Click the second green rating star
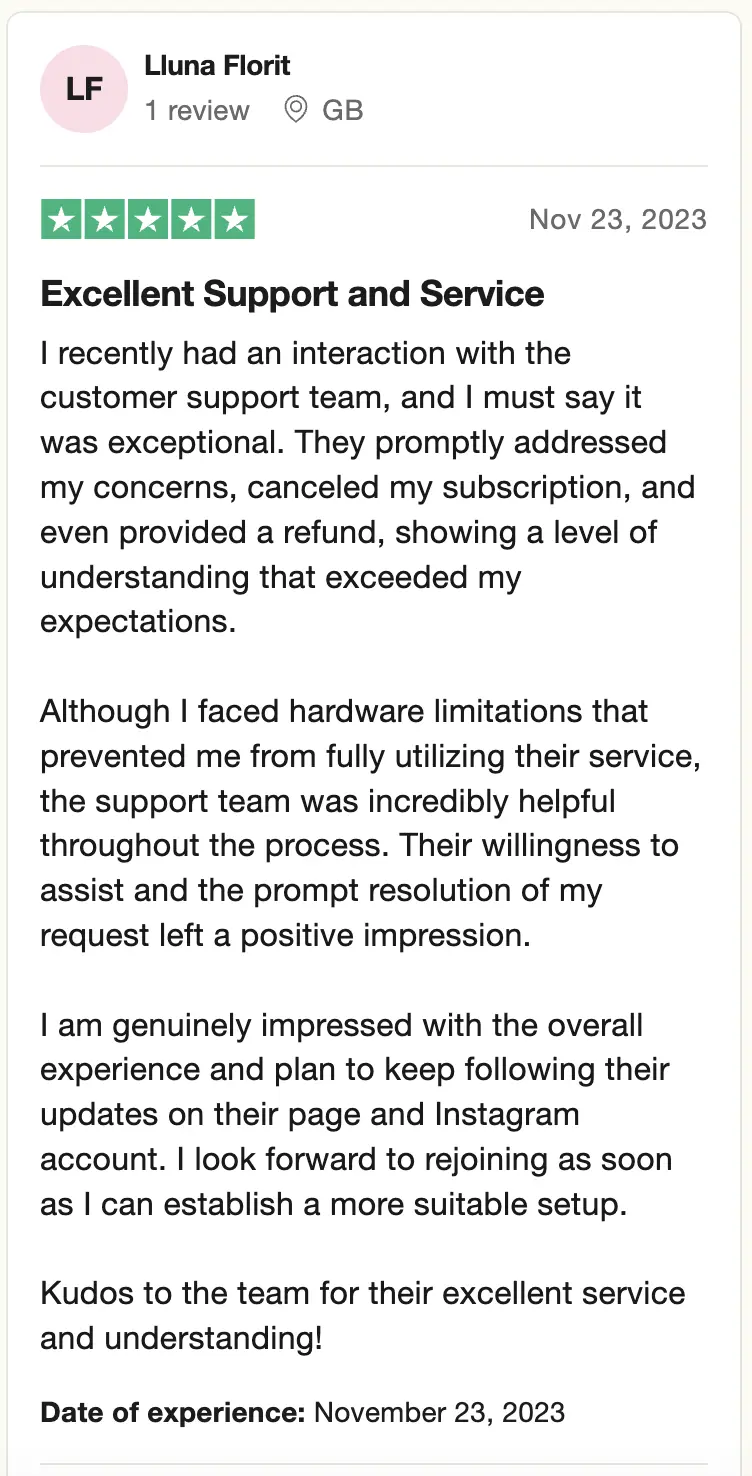Image resolution: width=752 pixels, height=1476 pixels. [x=105, y=220]
